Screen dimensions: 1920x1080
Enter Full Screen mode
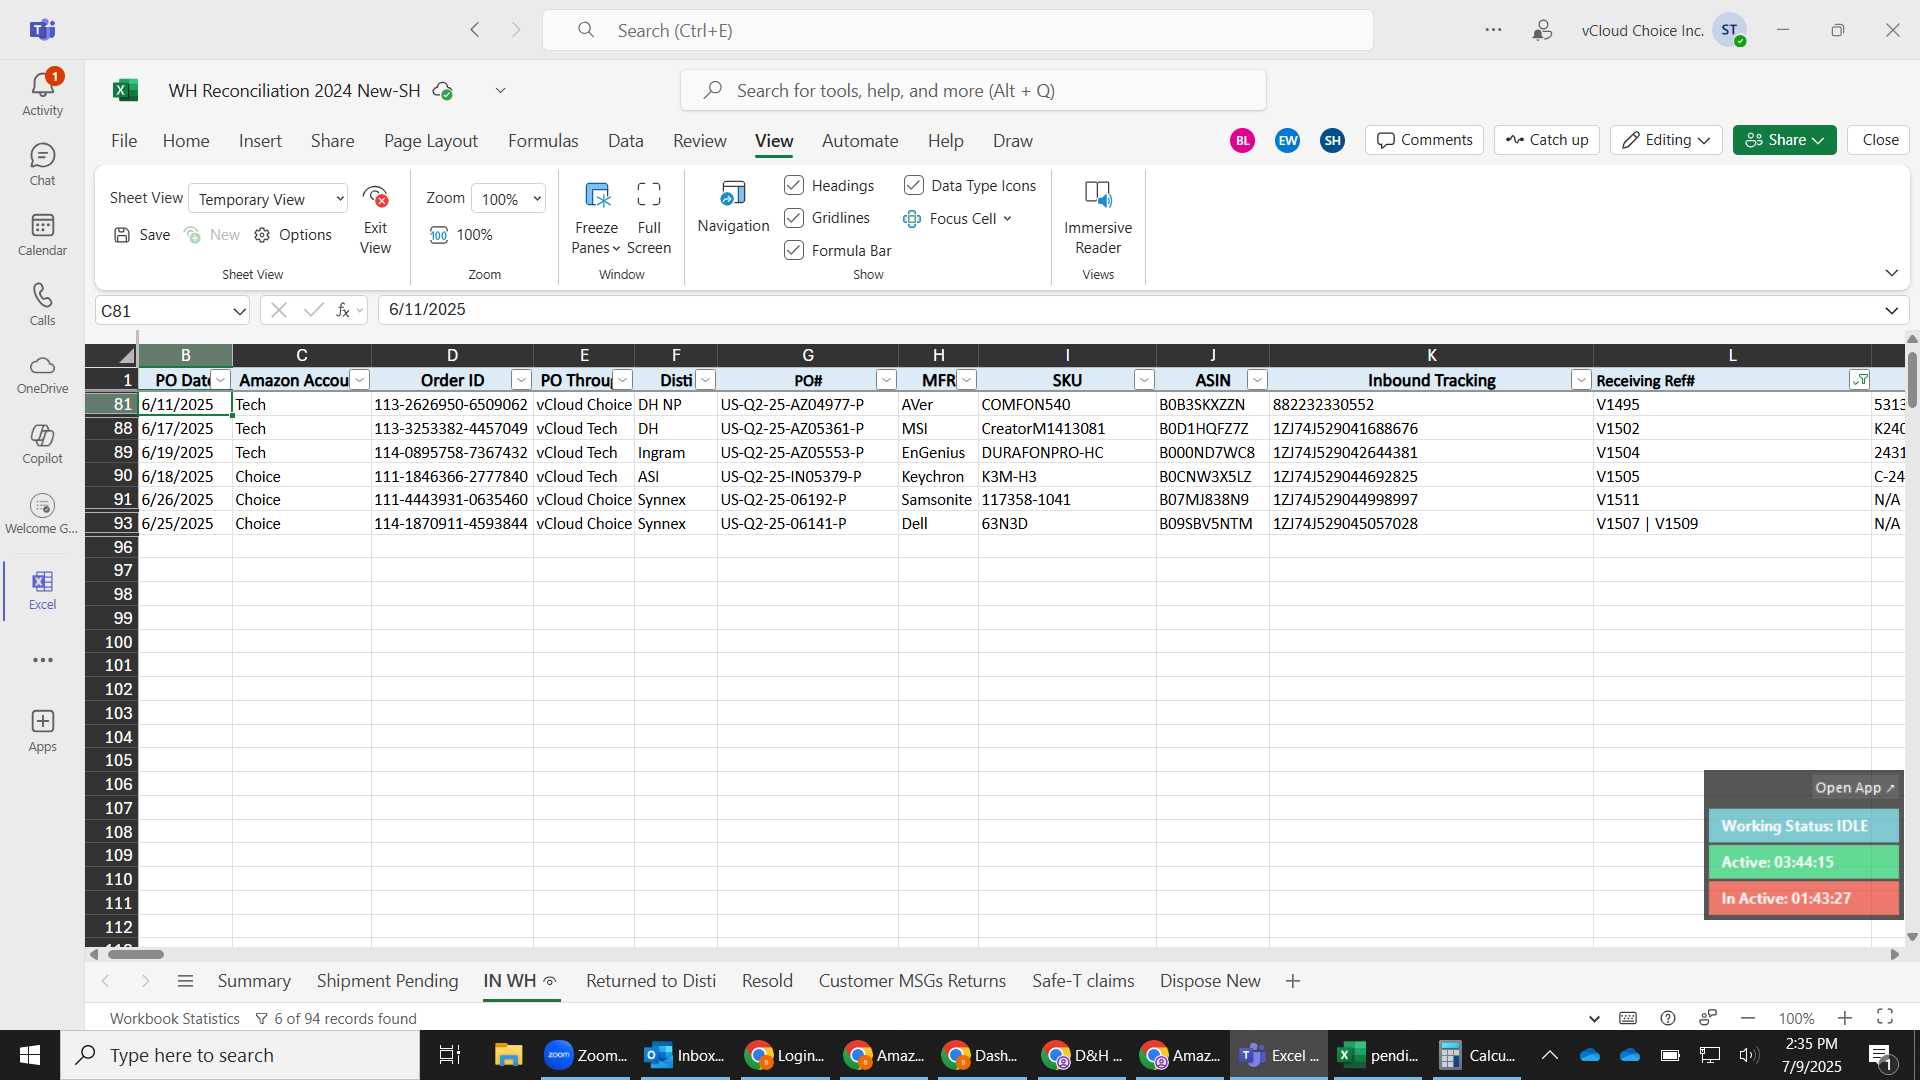coord(649,219)
